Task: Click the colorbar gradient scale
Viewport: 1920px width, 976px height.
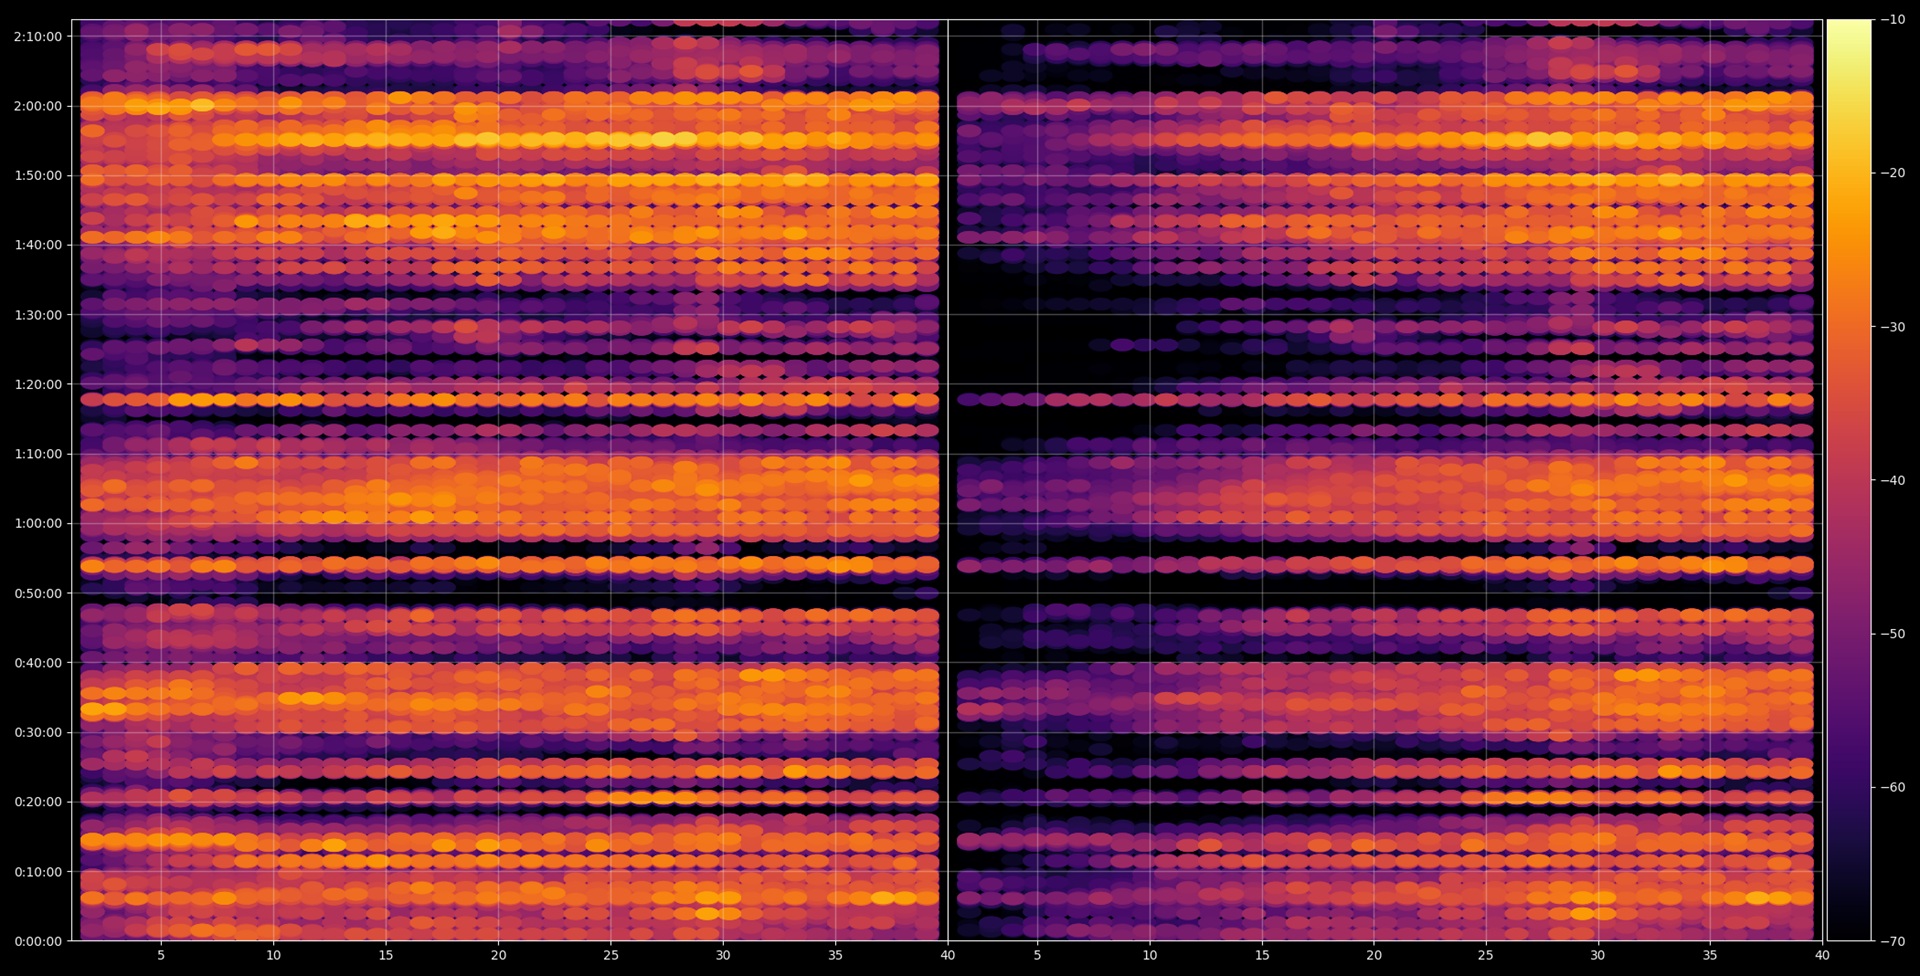Action: [x=1849, y=480]
